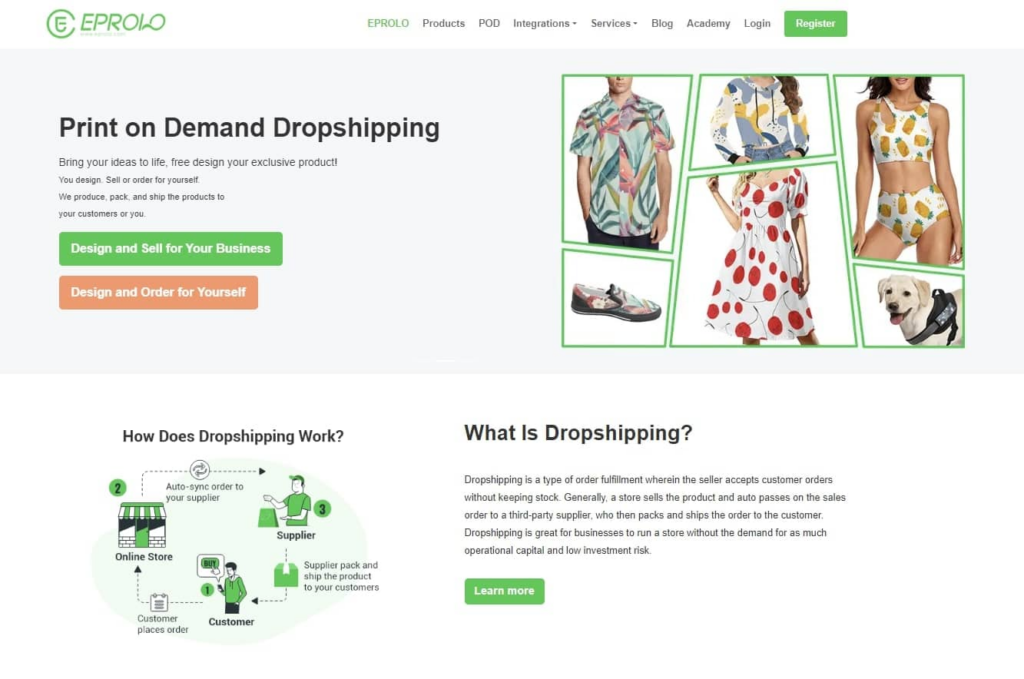Click Design and Sell for Your Business
This screenshot has width=1024, height=679.
[x=170, y=249]
